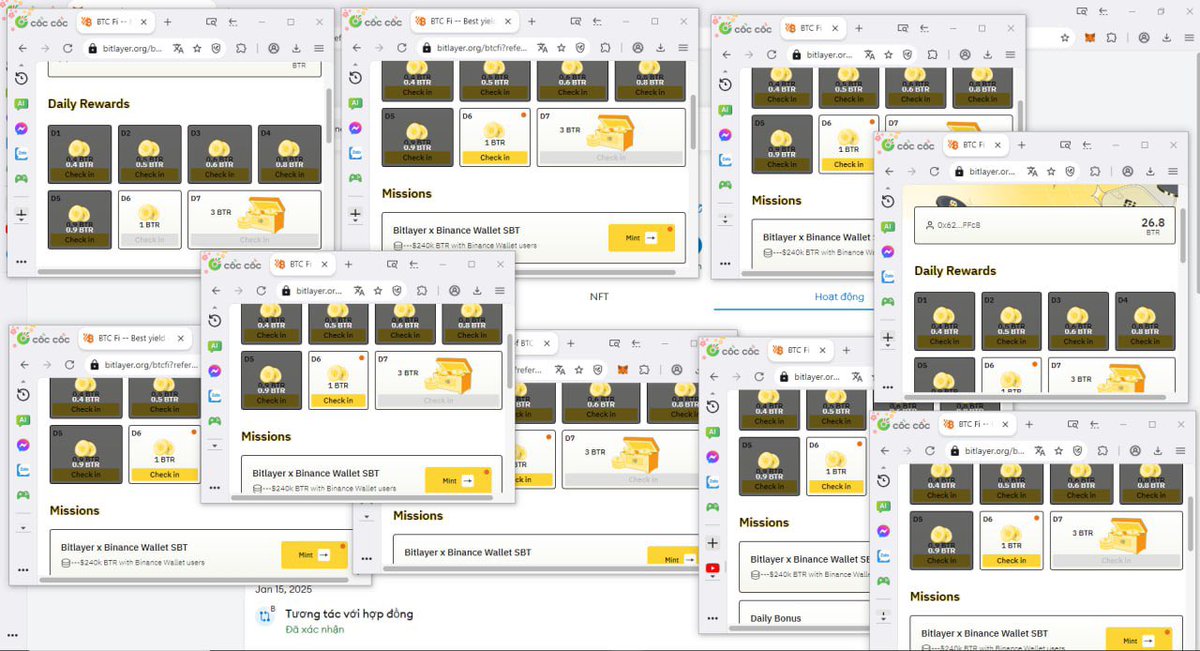Open YouTube in Daily Bonus window sidebar
Image resolution: width=1200 pixels, height=651 pixels.
click(712, 569)
